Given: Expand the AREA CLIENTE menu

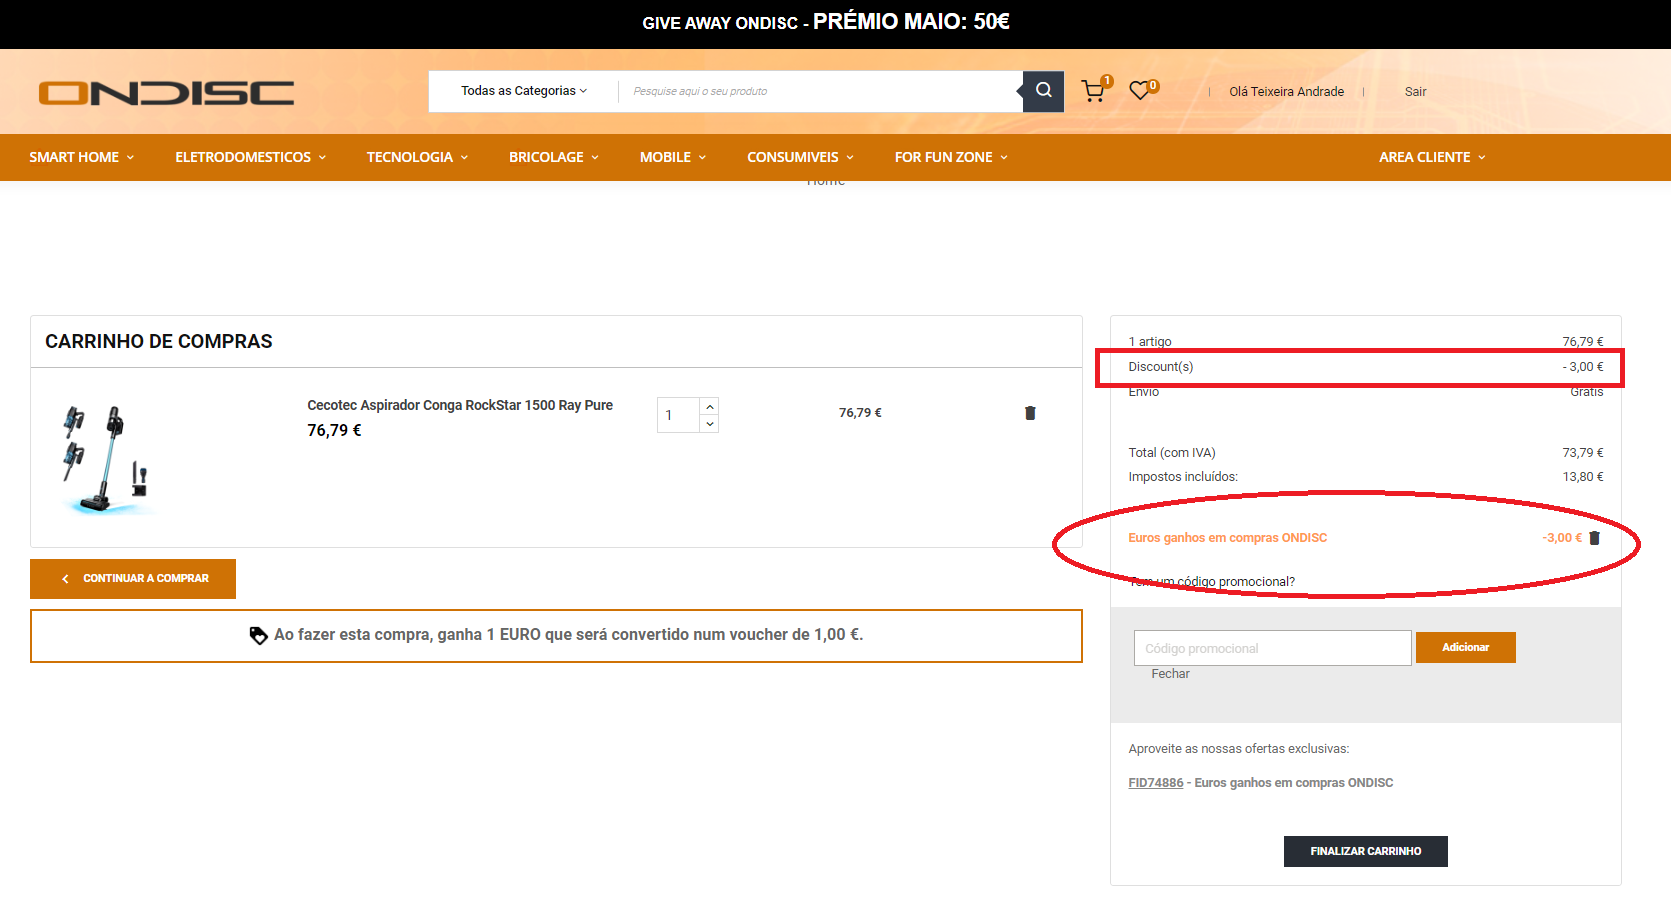Looking at the screenshot, I should point(1432,157).
